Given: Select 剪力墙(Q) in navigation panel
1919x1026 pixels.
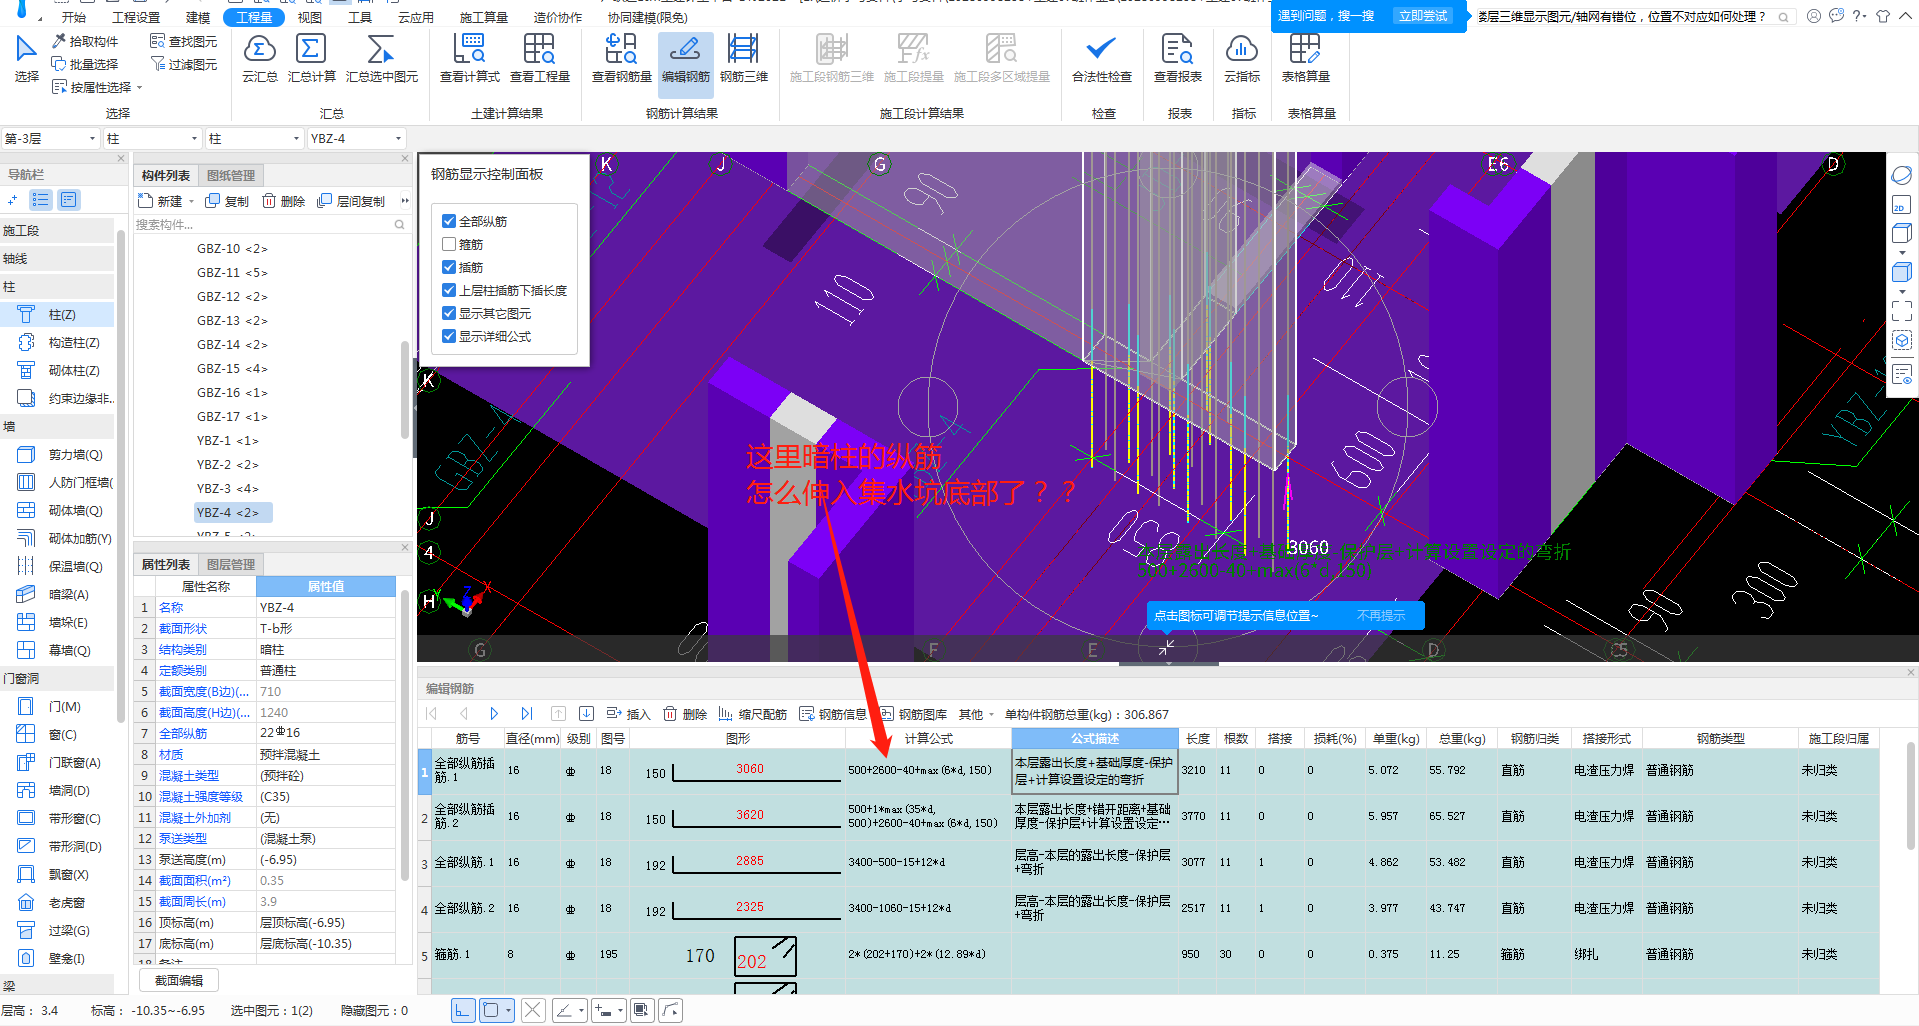Looking at the screenshot, I should point(64,454).
